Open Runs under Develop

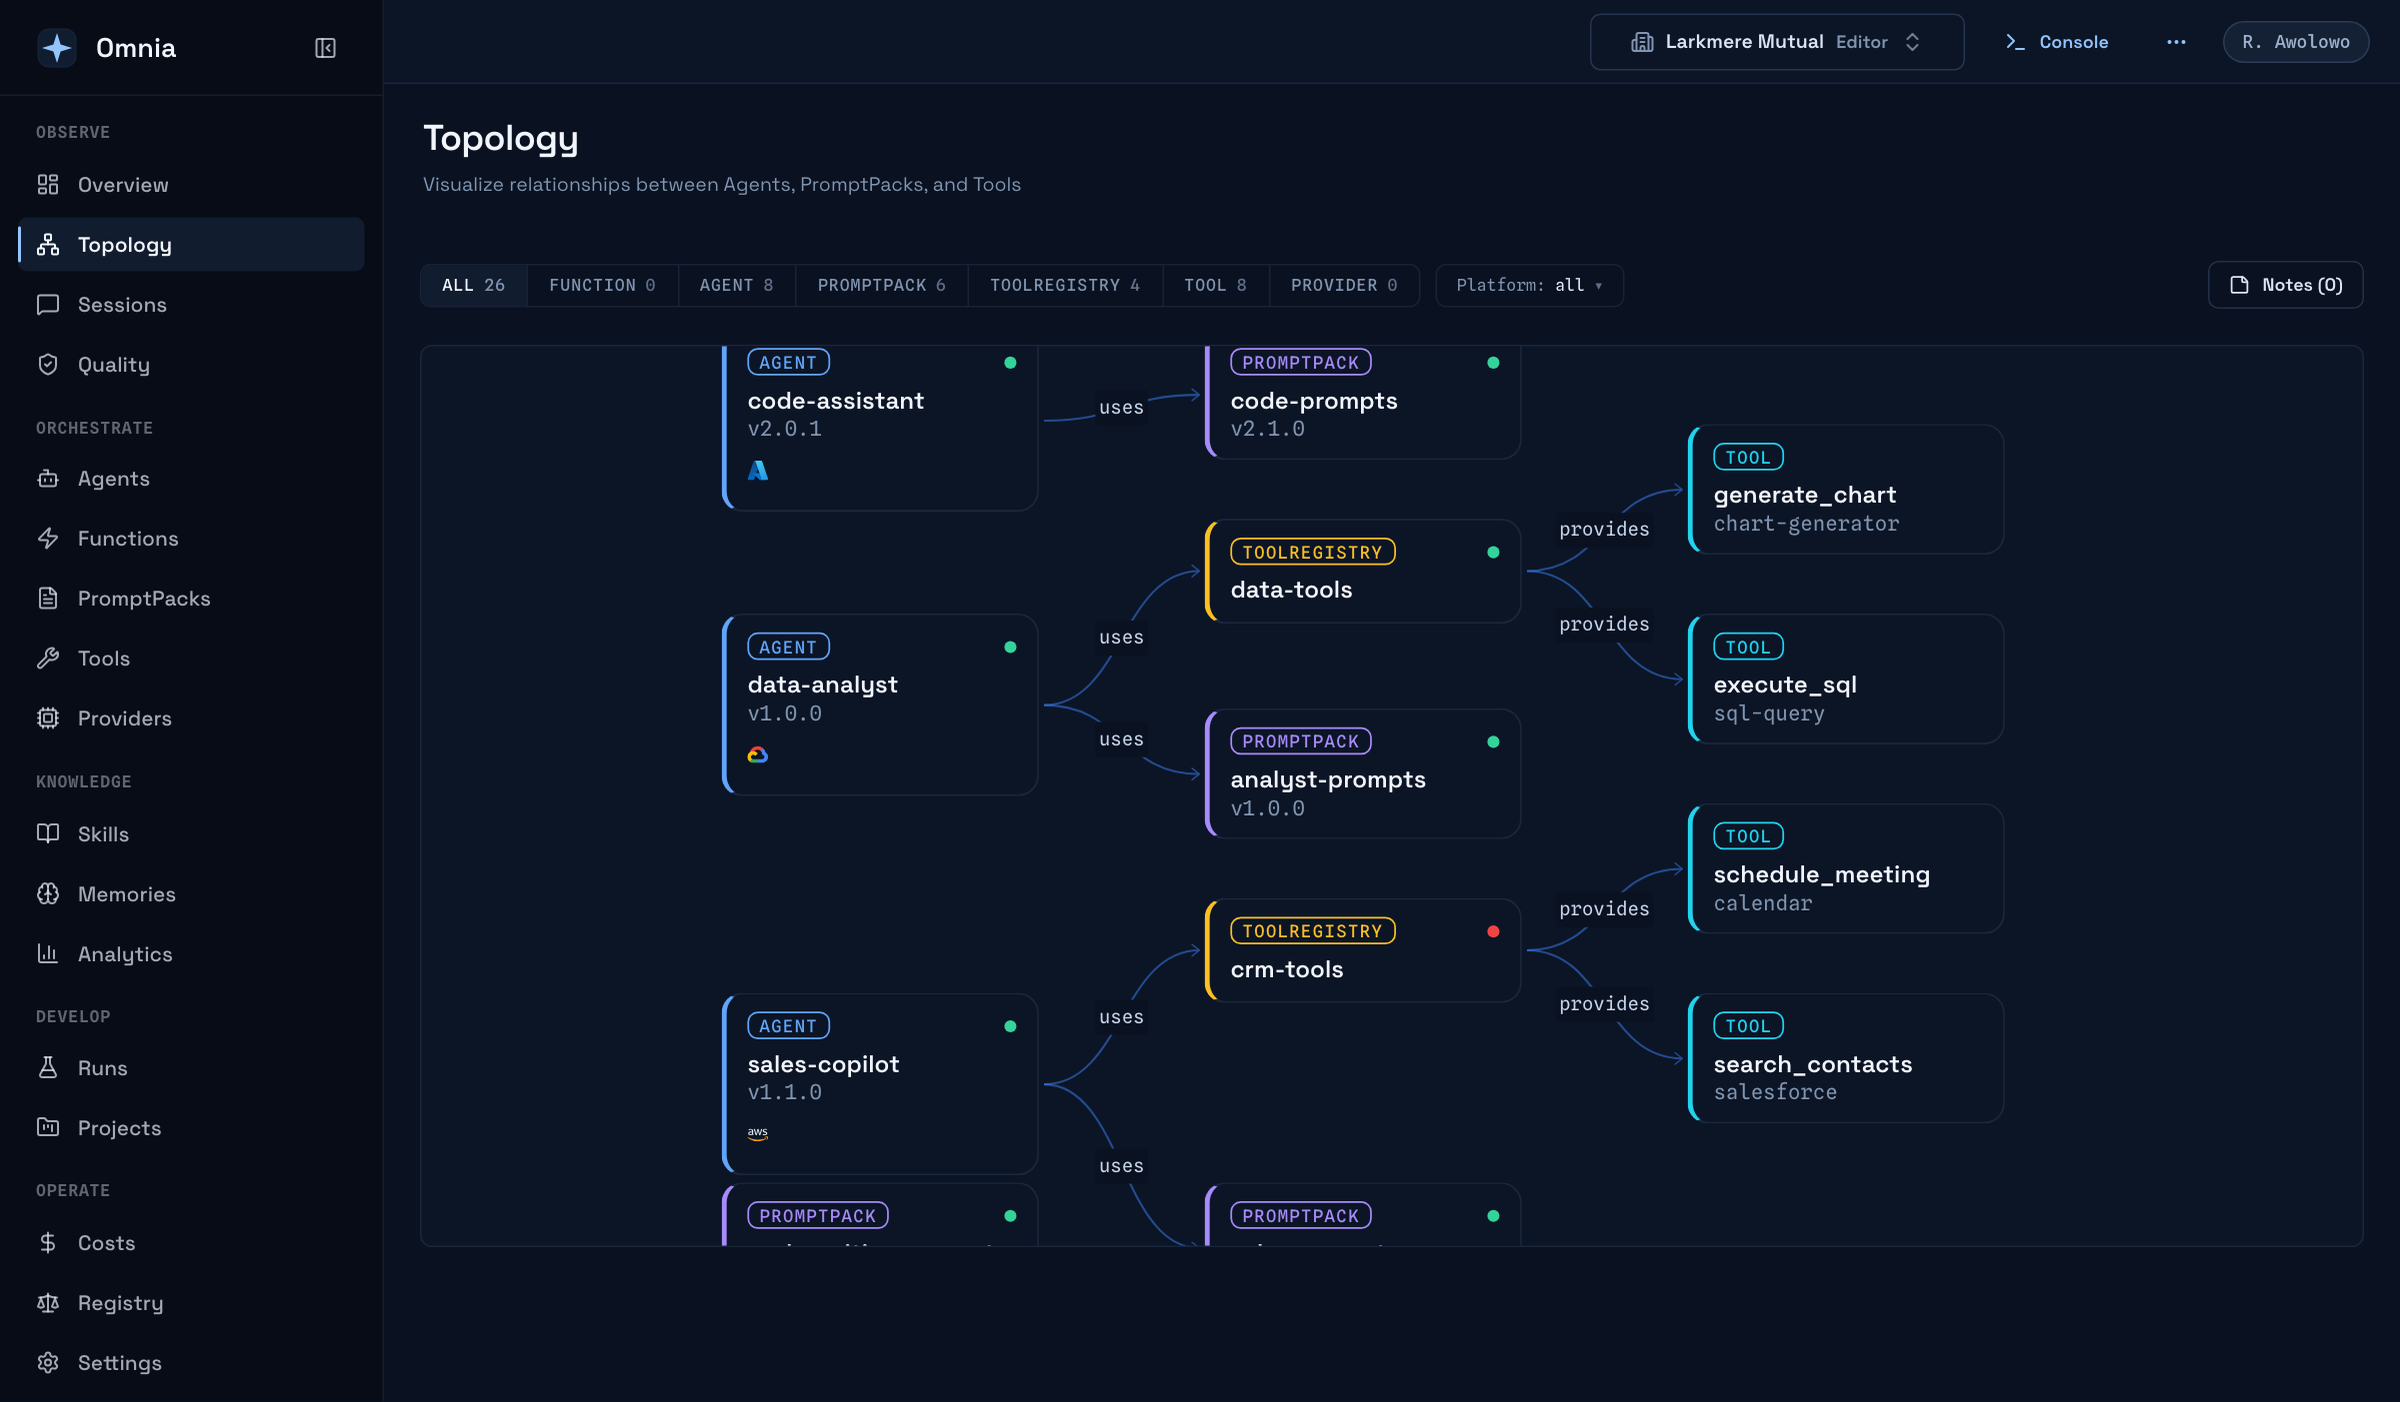(x=191, y=1067)
